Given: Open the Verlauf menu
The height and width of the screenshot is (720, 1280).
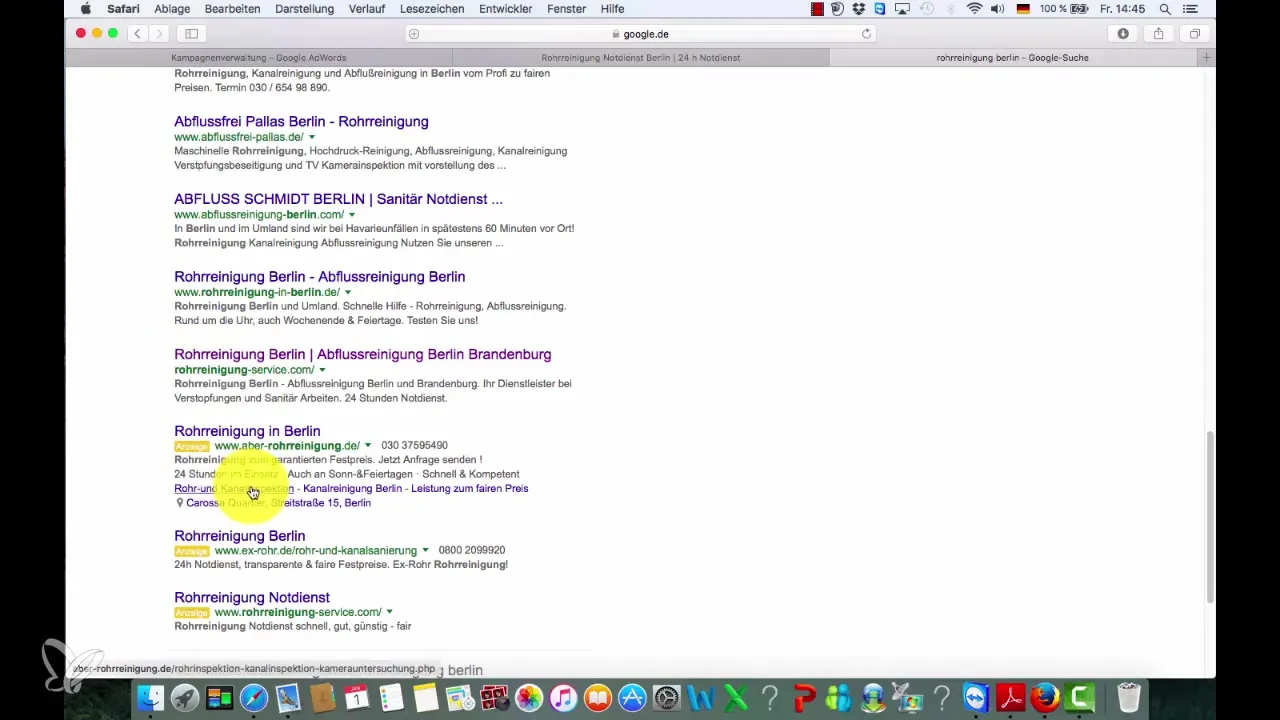Looking at the screenshot, I should 367,9.
